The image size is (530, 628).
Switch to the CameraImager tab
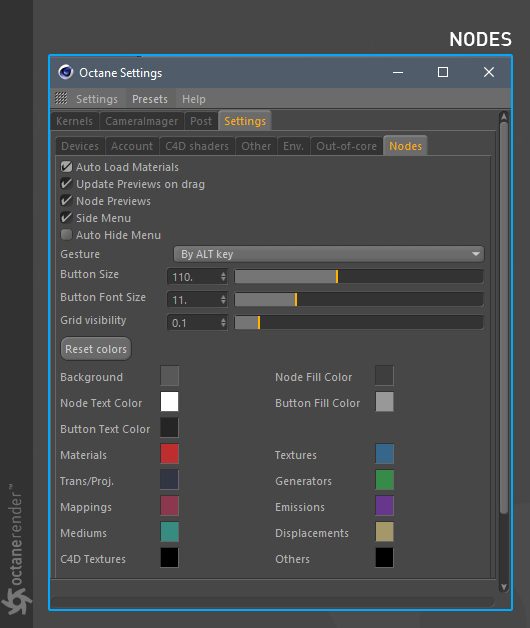[141, 121]
